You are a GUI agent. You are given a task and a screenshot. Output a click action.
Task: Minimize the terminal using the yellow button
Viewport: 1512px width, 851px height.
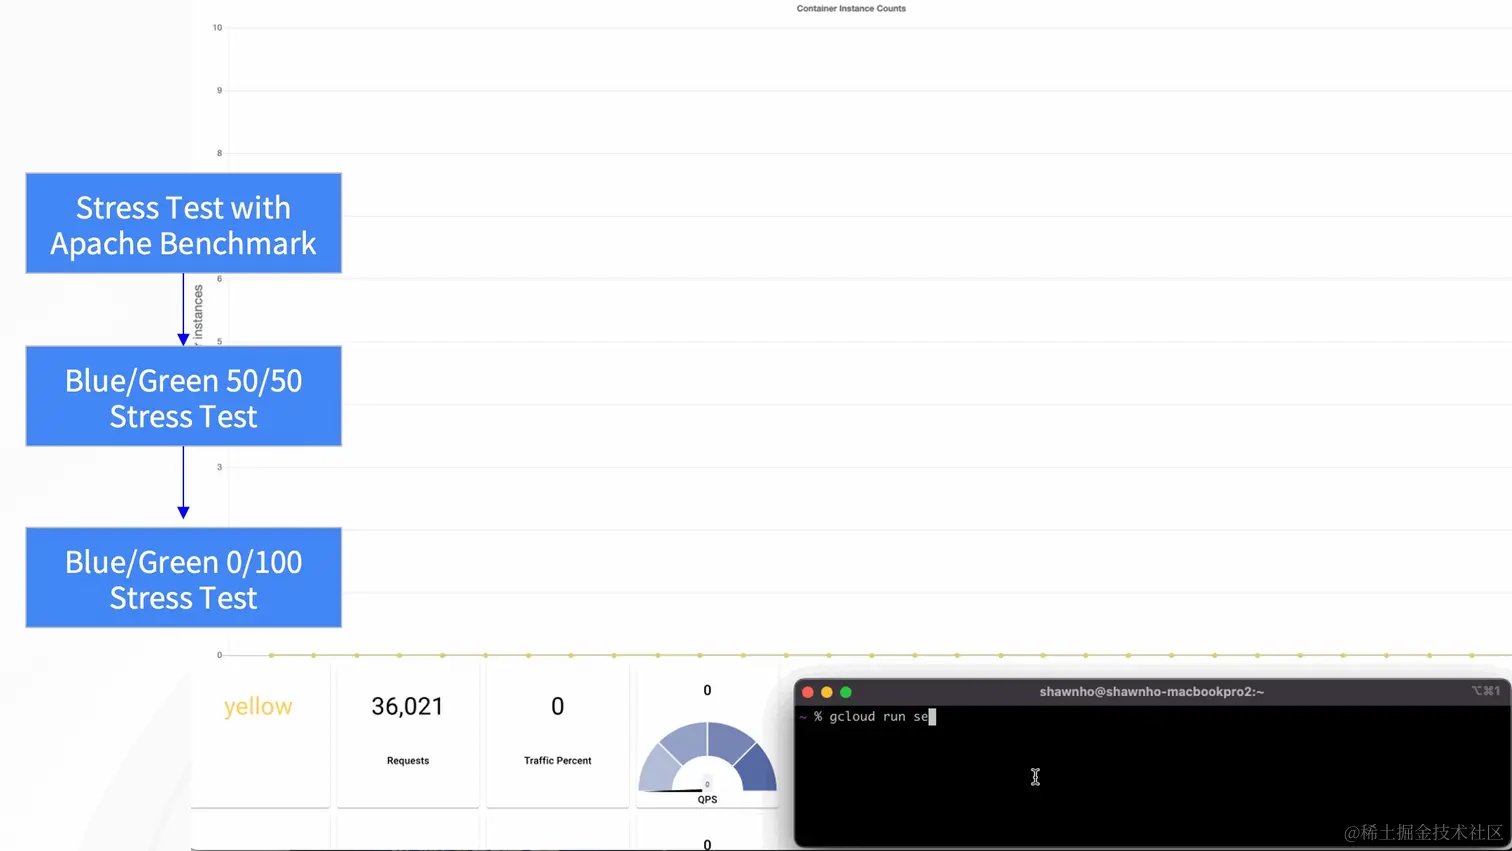827,692
